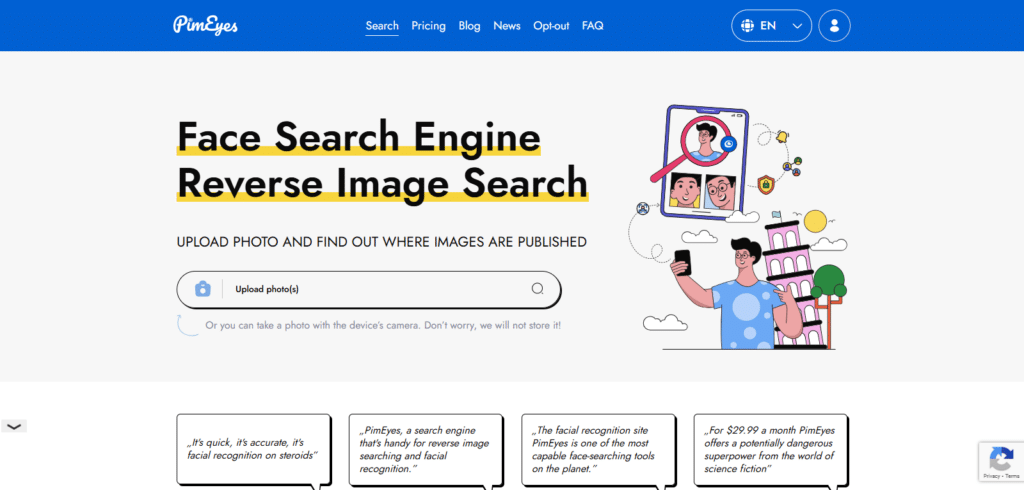Go to the Pricing page
1024x490 pixels.
tap(428, 26)
